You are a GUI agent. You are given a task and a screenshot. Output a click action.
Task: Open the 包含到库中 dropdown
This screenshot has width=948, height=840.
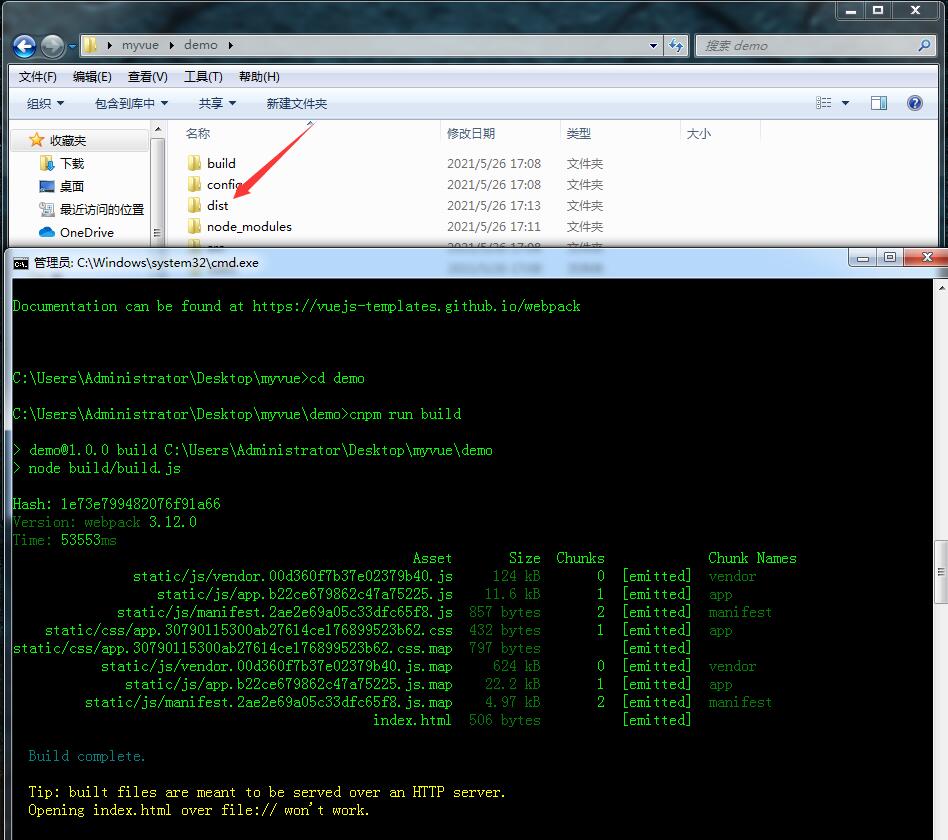pos(131,103)
